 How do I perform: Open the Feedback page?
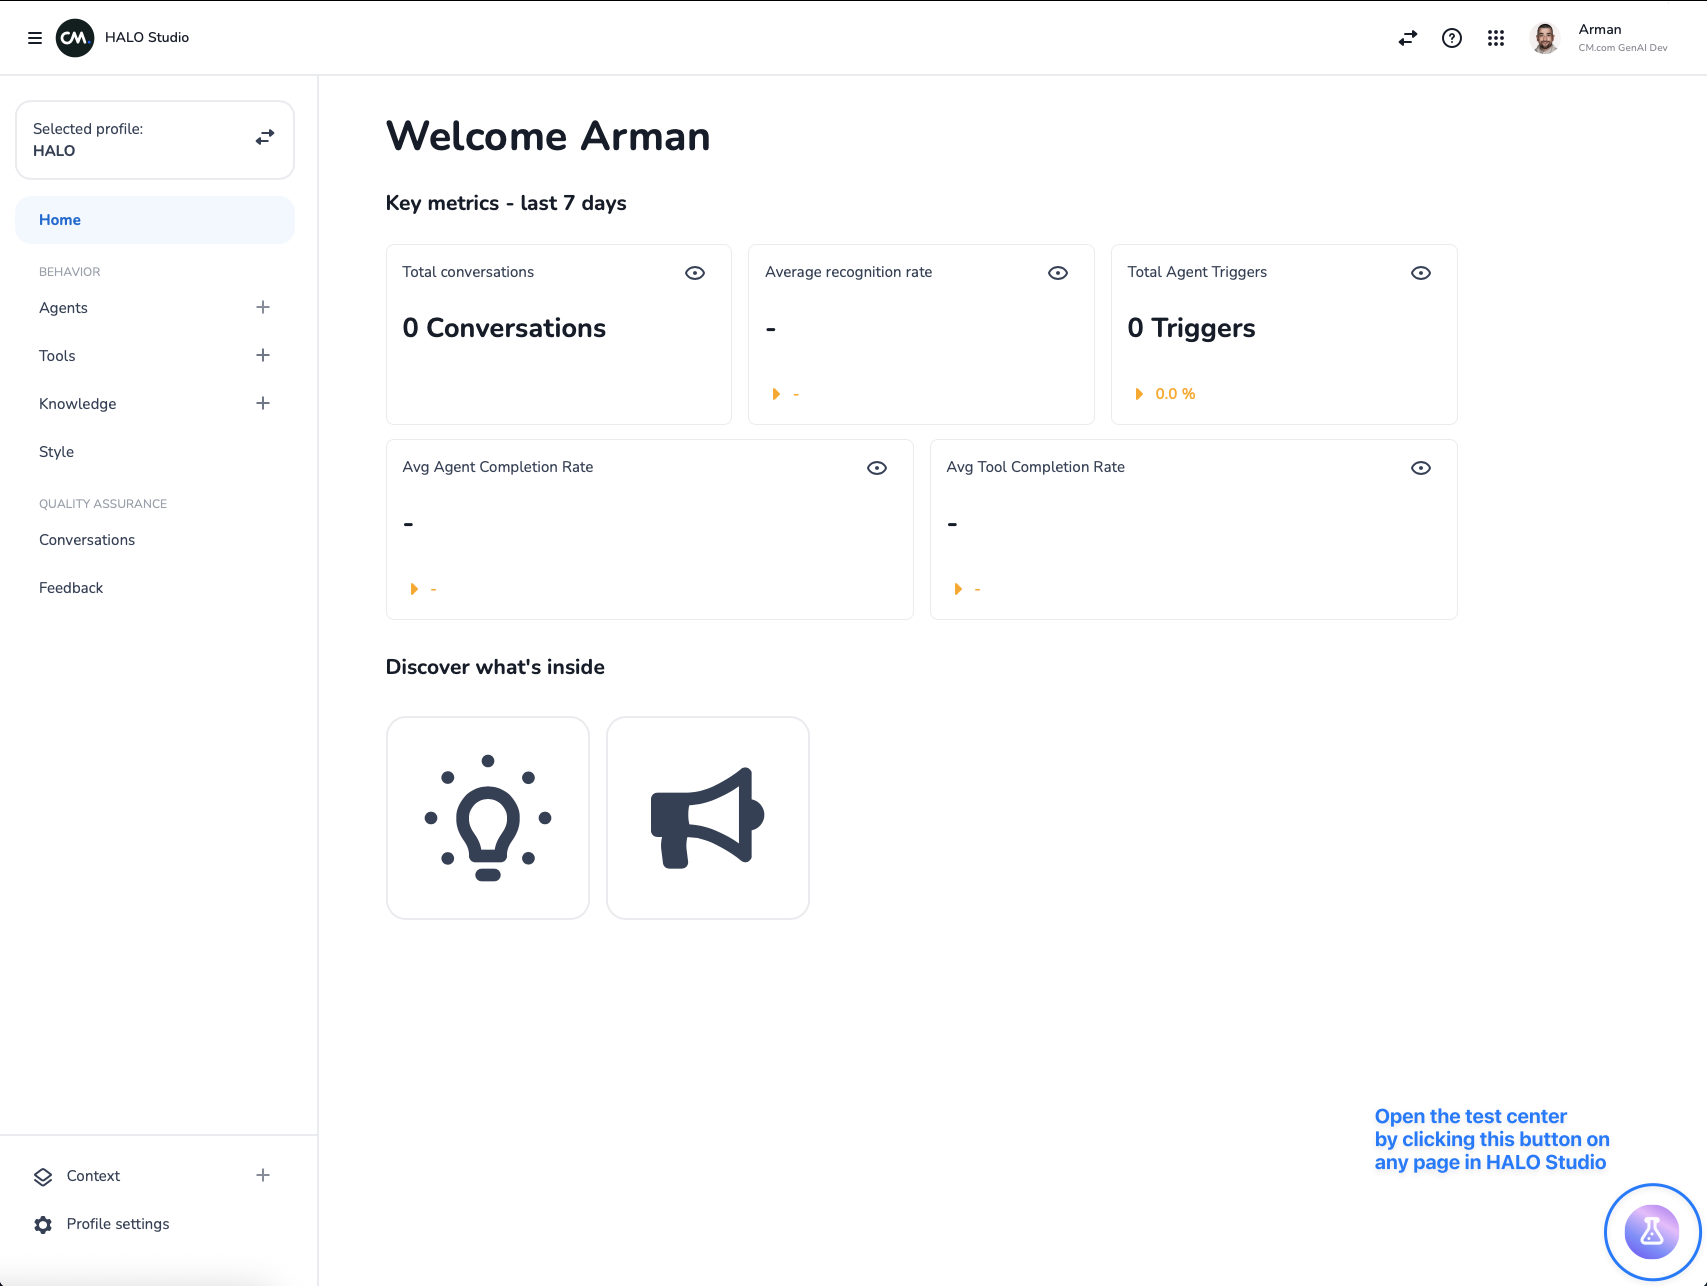pyautogui.click(x=71, y=588)
